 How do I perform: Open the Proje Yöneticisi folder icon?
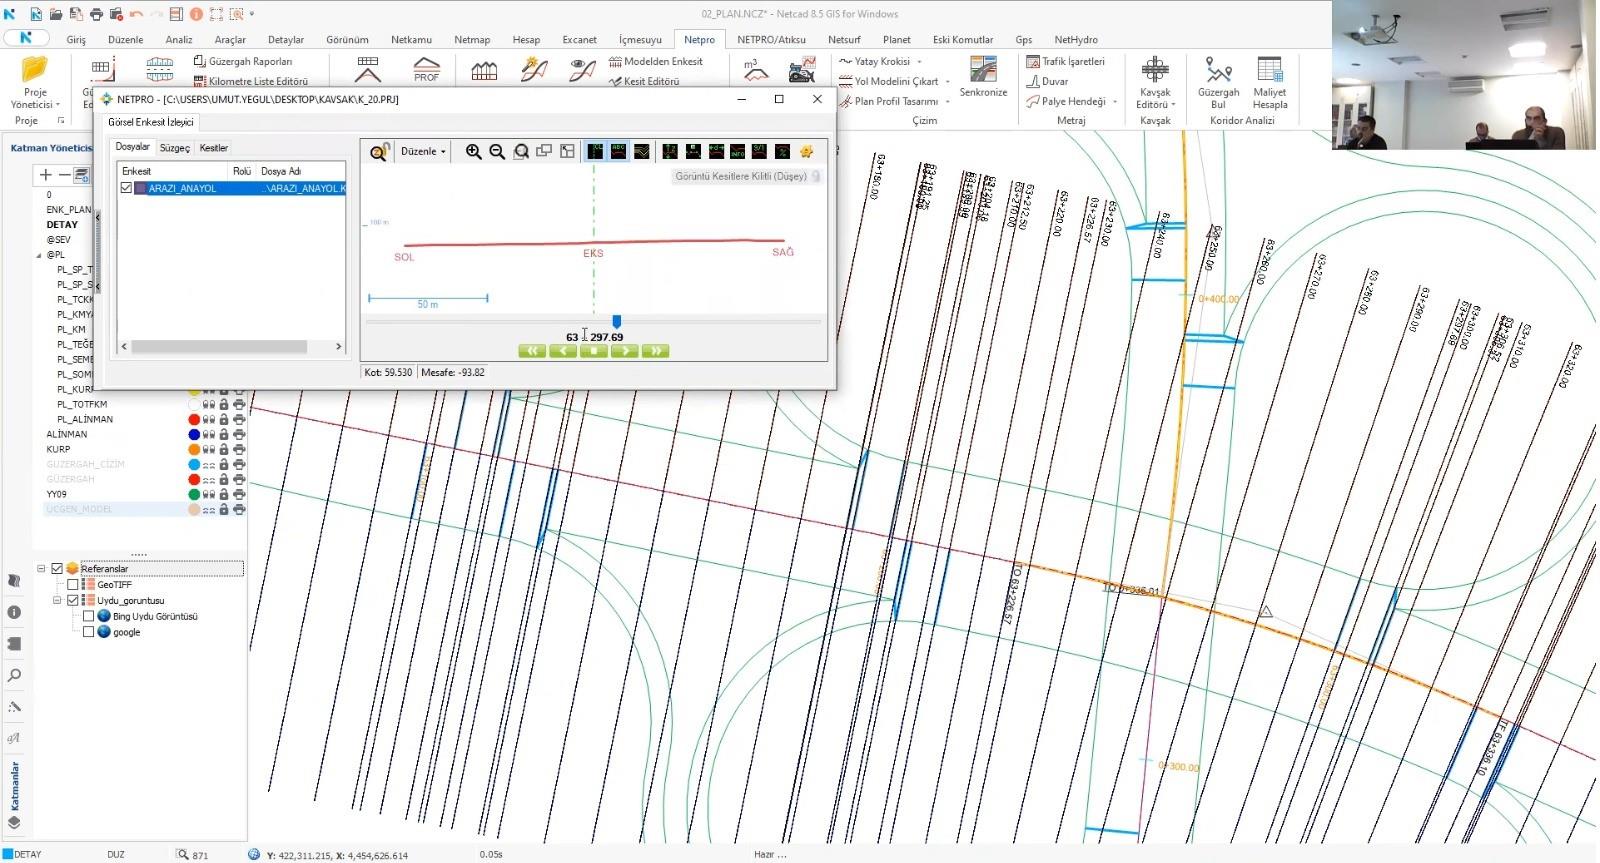[35, 70]
